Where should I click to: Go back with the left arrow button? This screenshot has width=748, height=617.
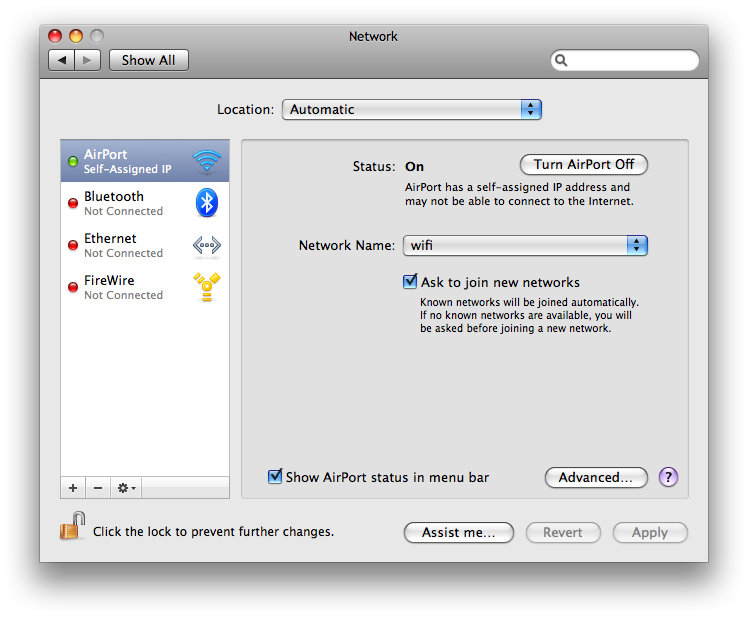pyautogui.click(x=62, y=60)
